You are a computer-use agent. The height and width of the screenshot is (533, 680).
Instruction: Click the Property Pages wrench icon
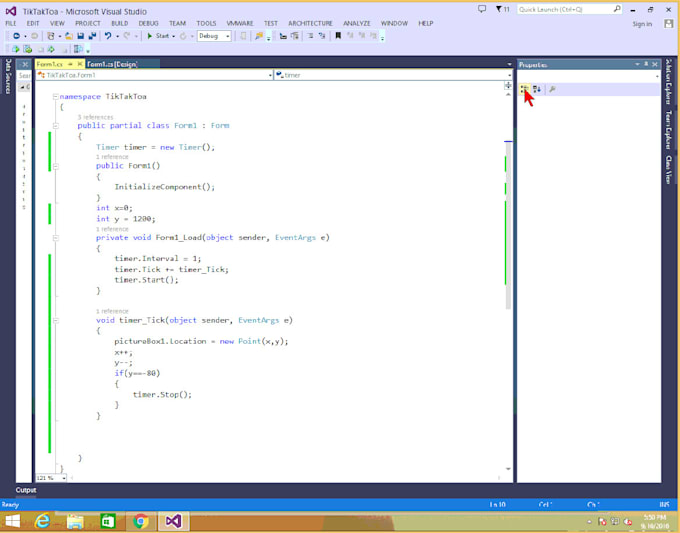(x=552, y=89)
